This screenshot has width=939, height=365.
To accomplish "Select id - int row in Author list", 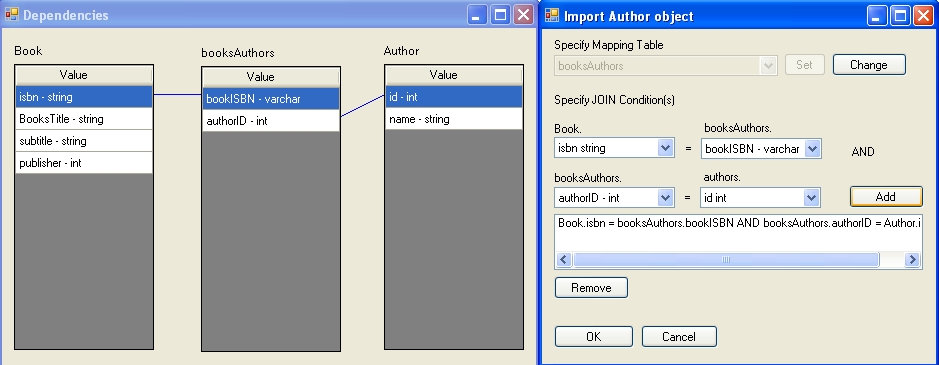I will 453,96.
